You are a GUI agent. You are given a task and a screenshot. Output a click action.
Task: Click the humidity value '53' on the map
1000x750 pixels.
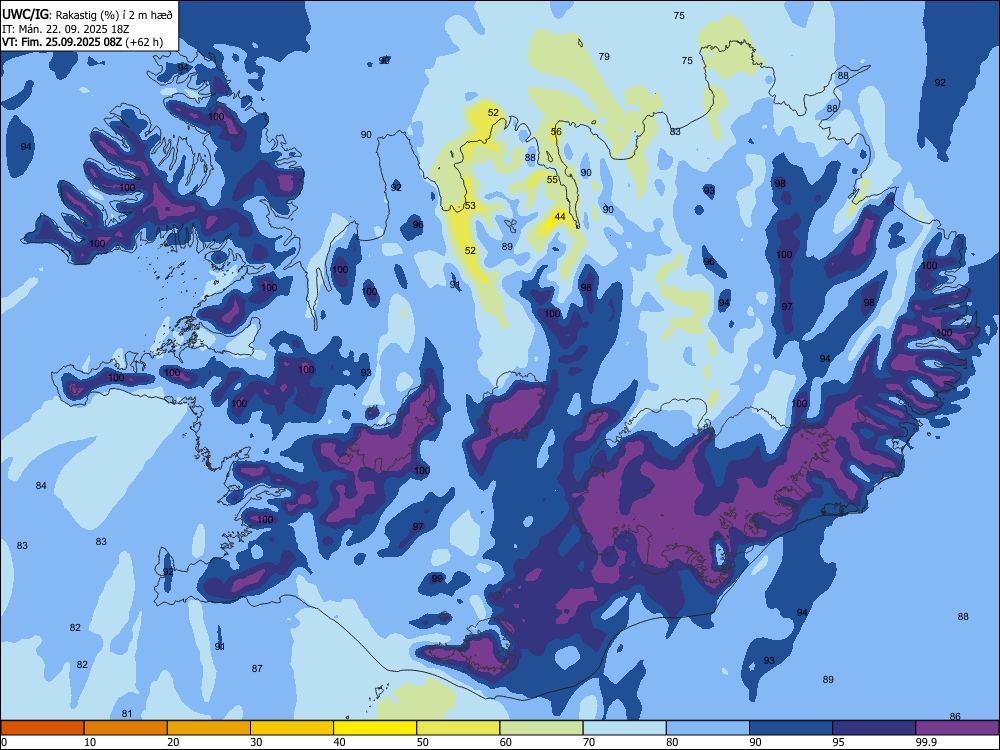tap(470, 206)
